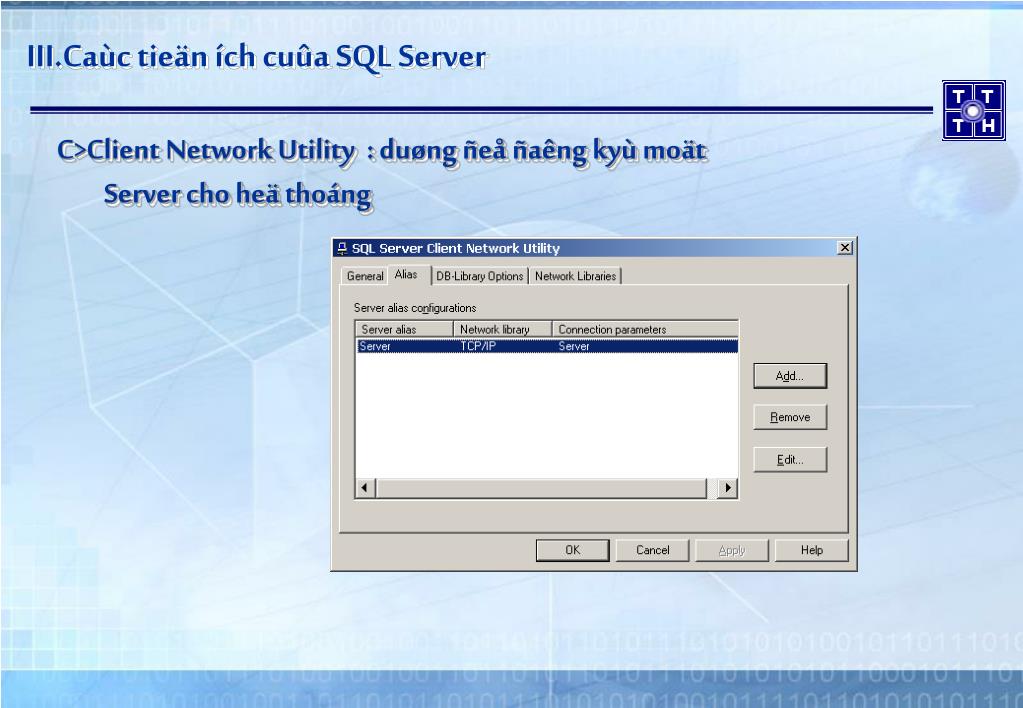Confirm with the OK button
The width and height of the screenshot is (1023, 708).
coord(573,550)
